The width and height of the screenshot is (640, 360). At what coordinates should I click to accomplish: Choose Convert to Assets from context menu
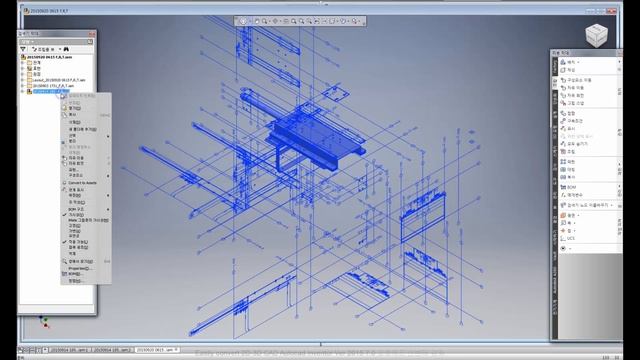[x=82, y=183]
